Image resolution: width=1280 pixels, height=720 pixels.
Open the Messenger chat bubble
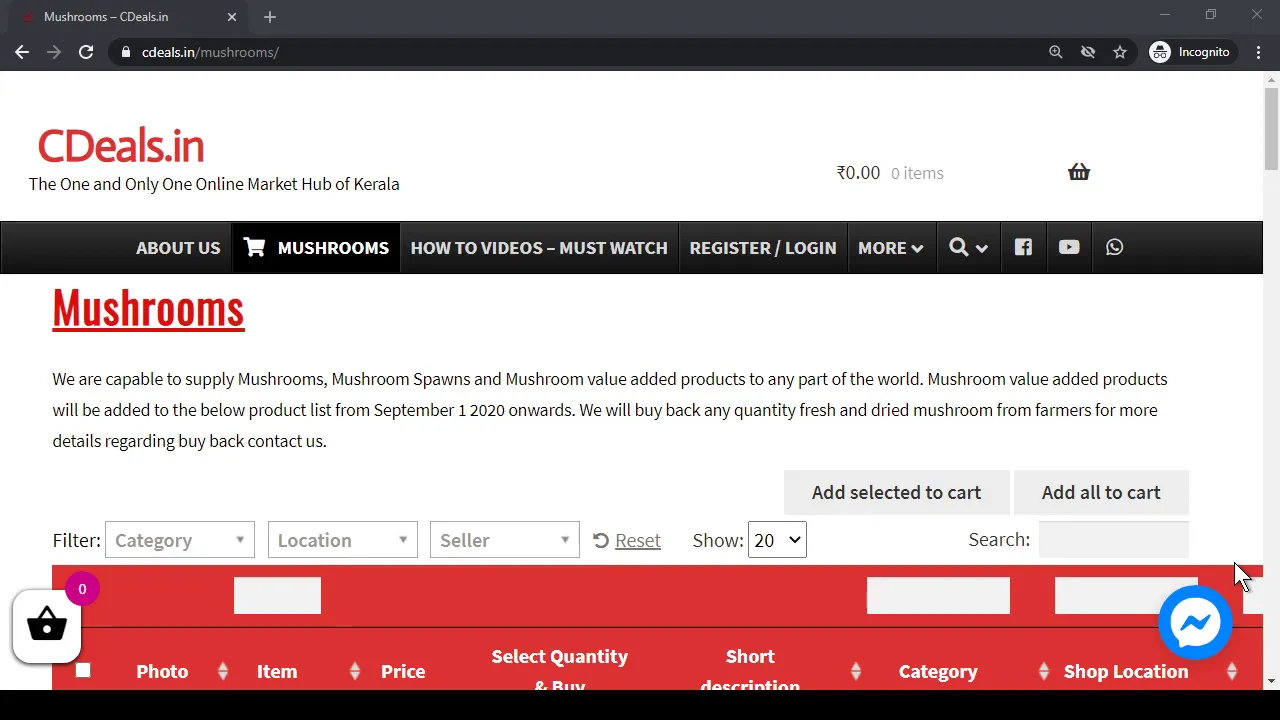(1195, 623)
